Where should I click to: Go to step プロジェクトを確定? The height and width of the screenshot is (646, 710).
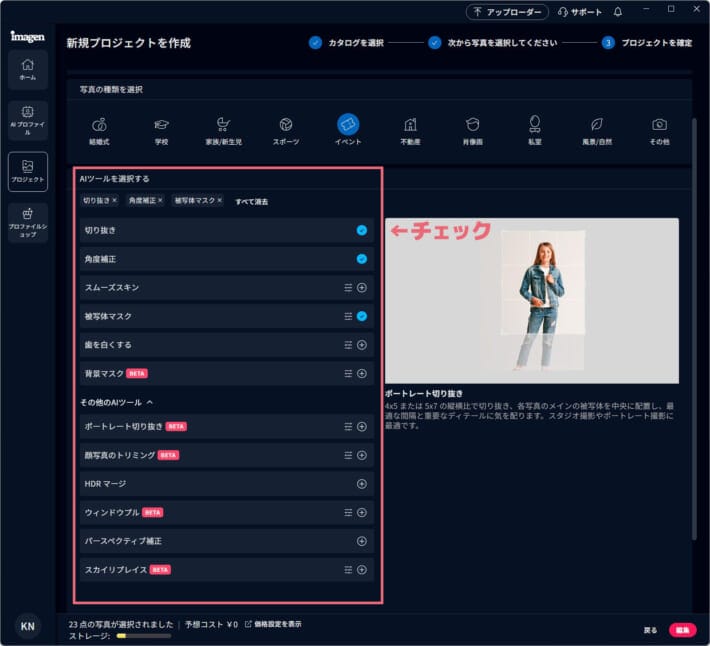coord(647,43)
